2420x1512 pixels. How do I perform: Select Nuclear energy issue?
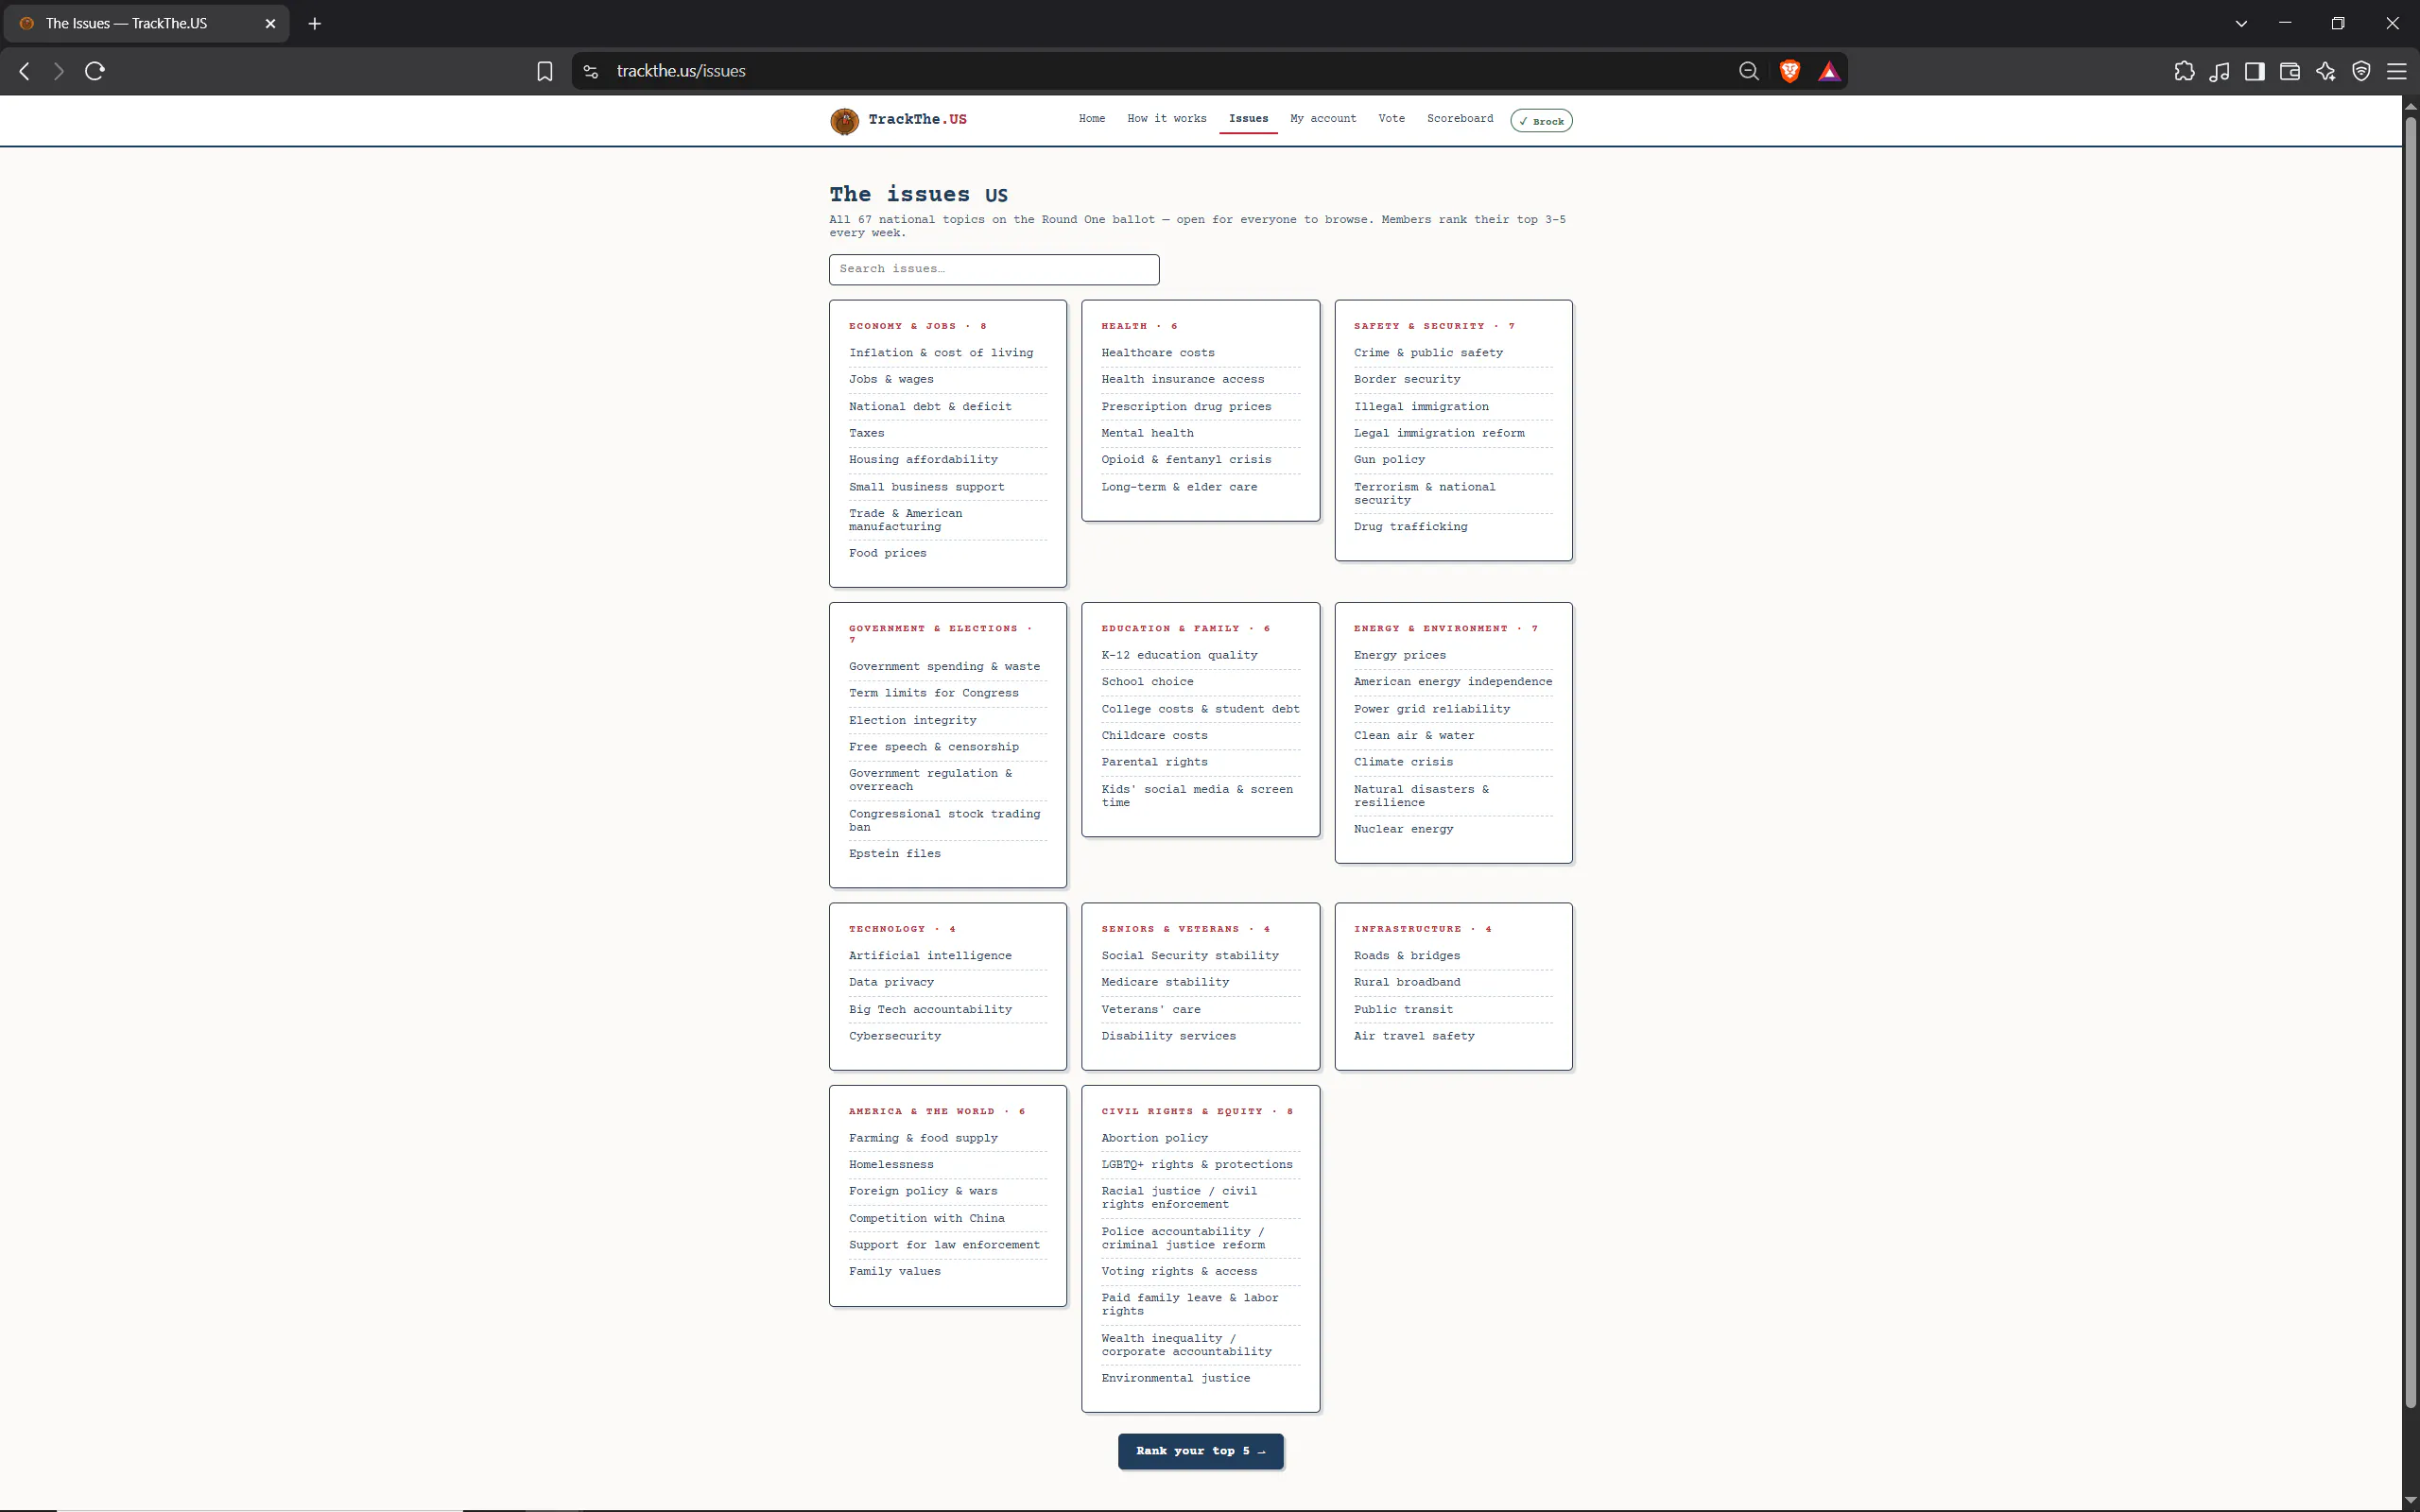(1404, 829)
